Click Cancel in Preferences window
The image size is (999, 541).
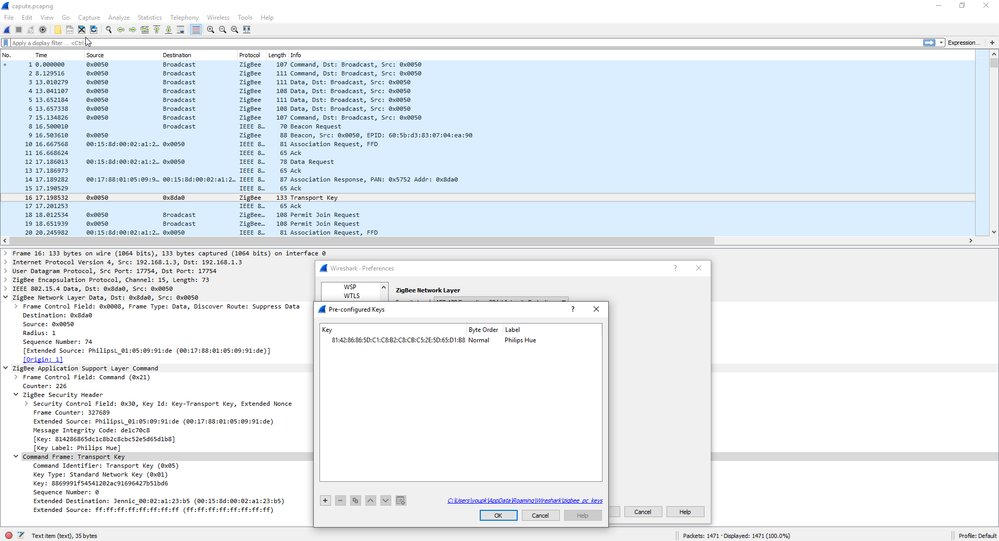tap(642, 512)
